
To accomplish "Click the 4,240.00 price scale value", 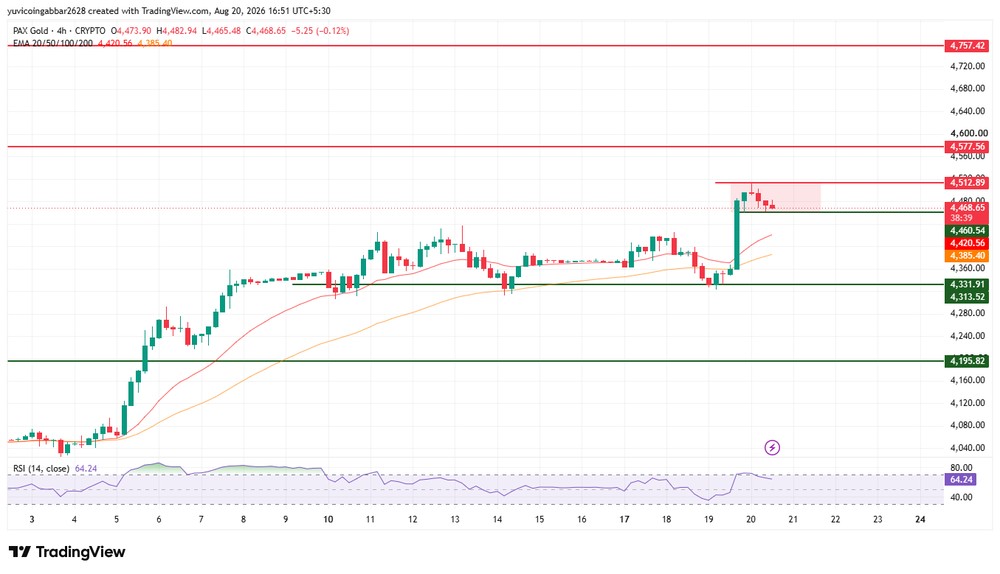I will pyautogui.click(x=967, y=336).
